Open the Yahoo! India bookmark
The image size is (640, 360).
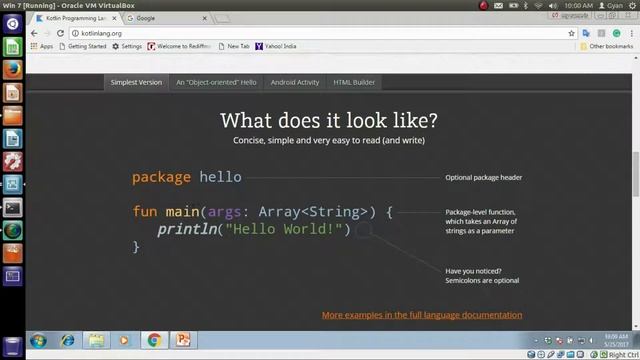tap(276, 46)
